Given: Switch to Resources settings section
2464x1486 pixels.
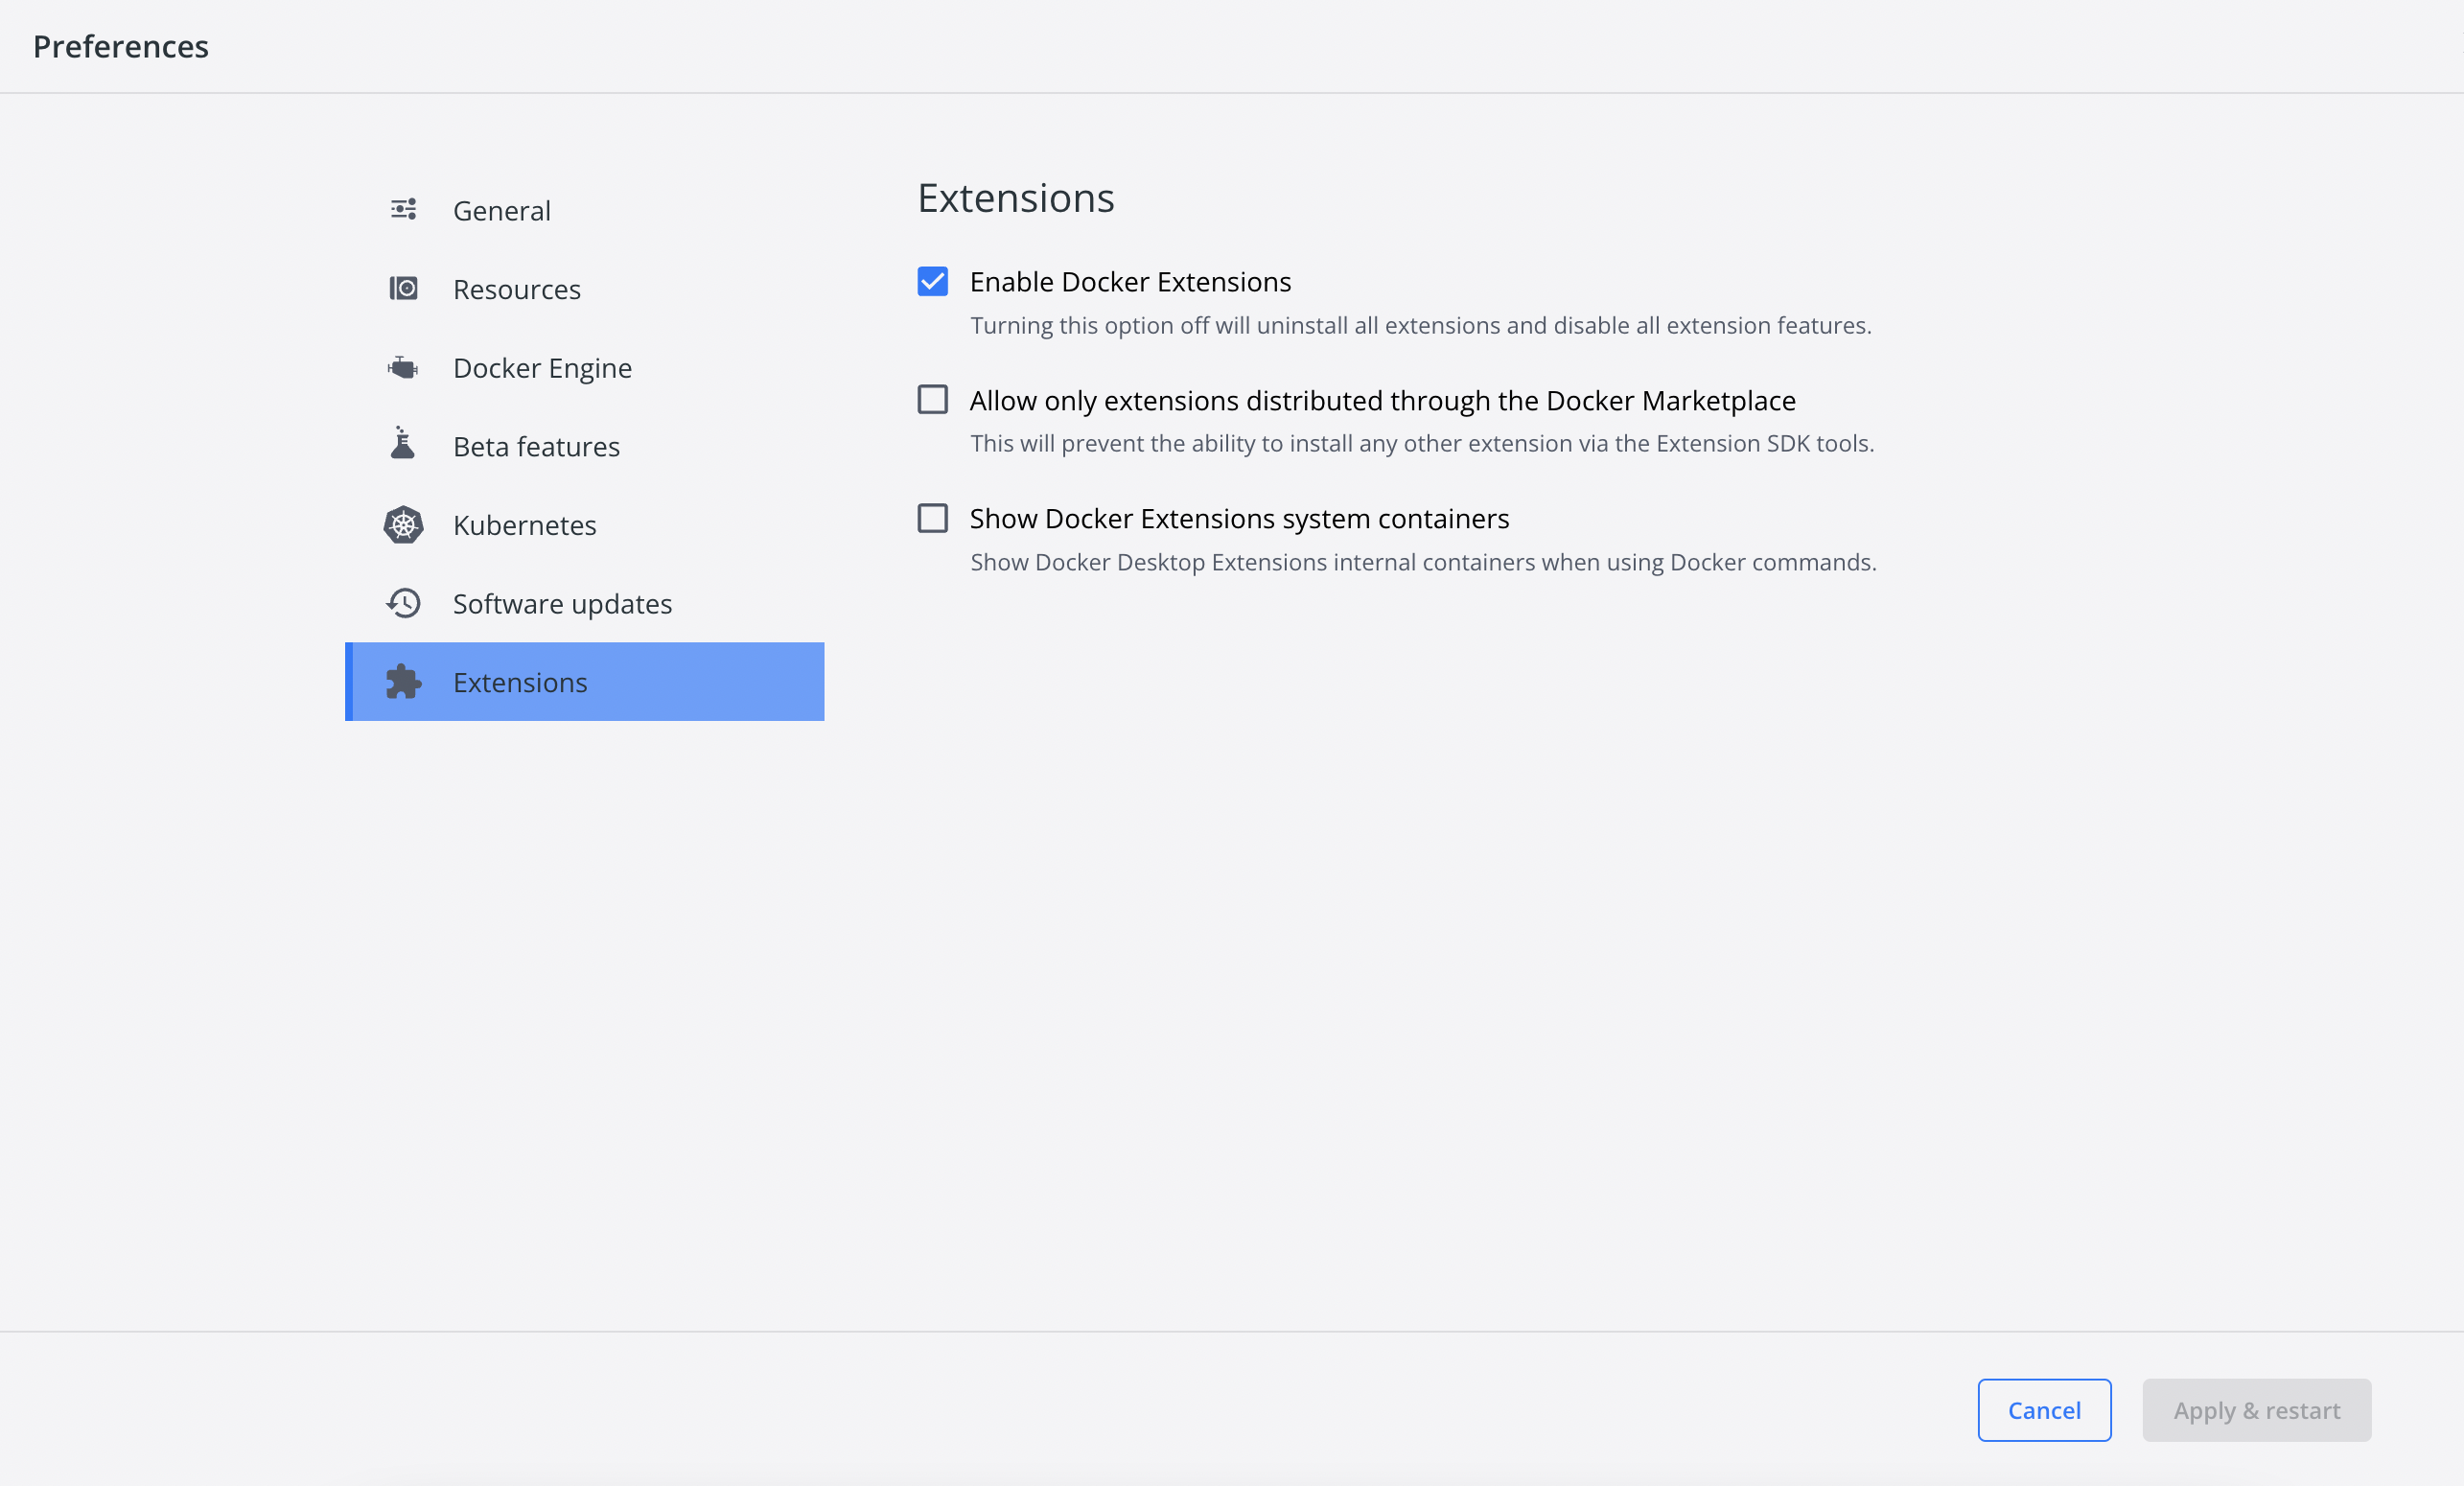Looking at the screenshot, I should 516,290.
